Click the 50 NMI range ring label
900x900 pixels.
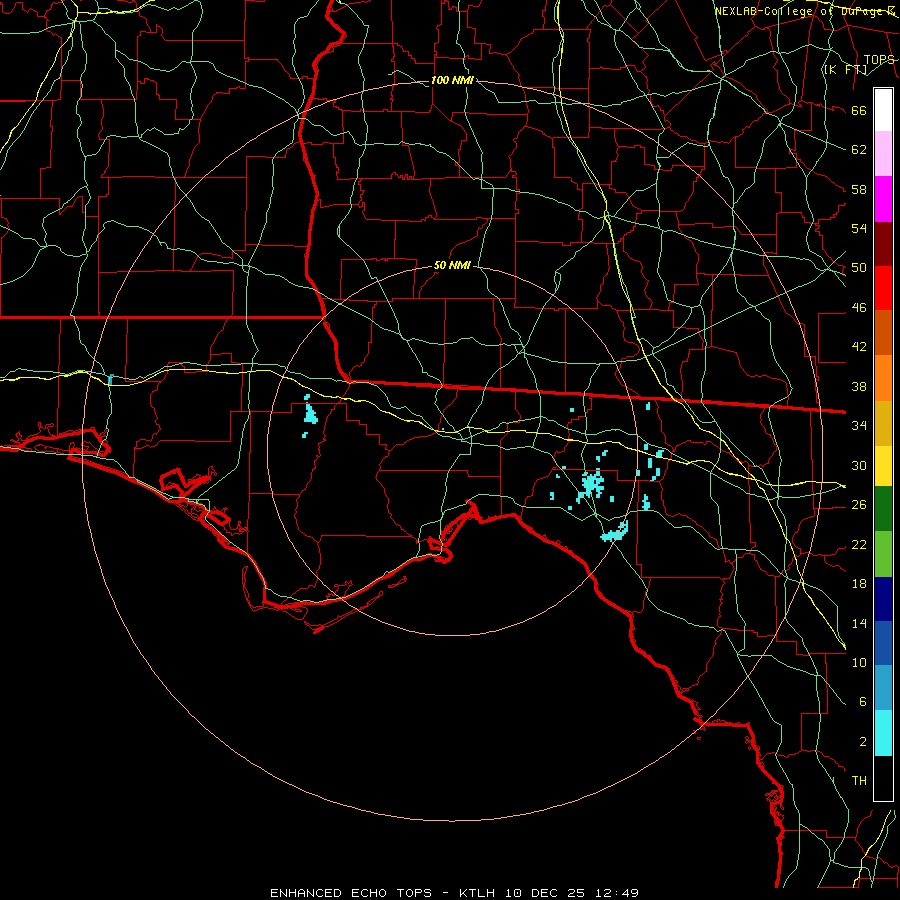click(x=452, y=266)
